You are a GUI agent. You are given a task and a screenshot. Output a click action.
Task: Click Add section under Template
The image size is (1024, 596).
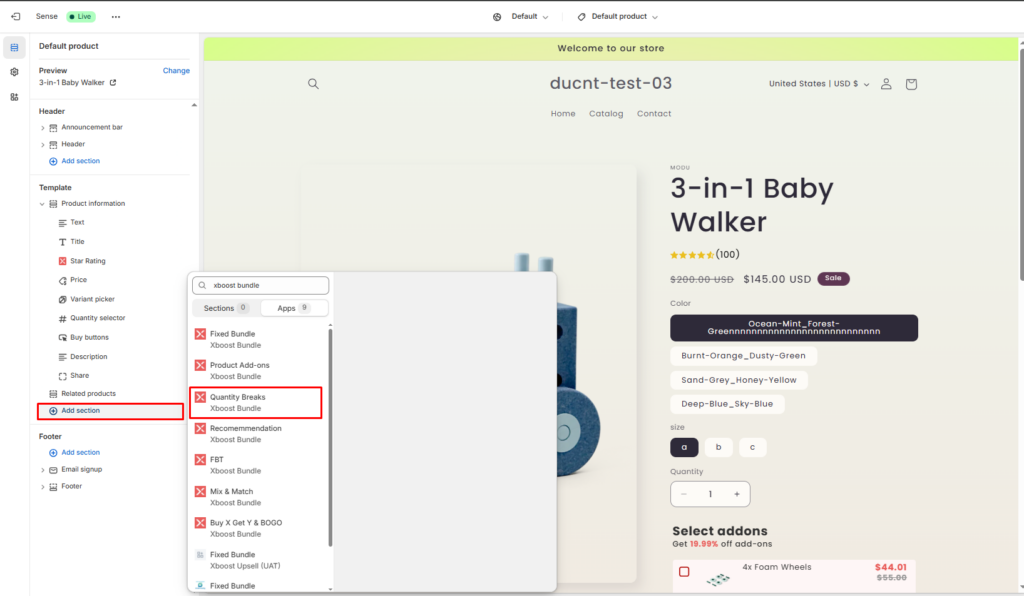[x=80, y=411]
